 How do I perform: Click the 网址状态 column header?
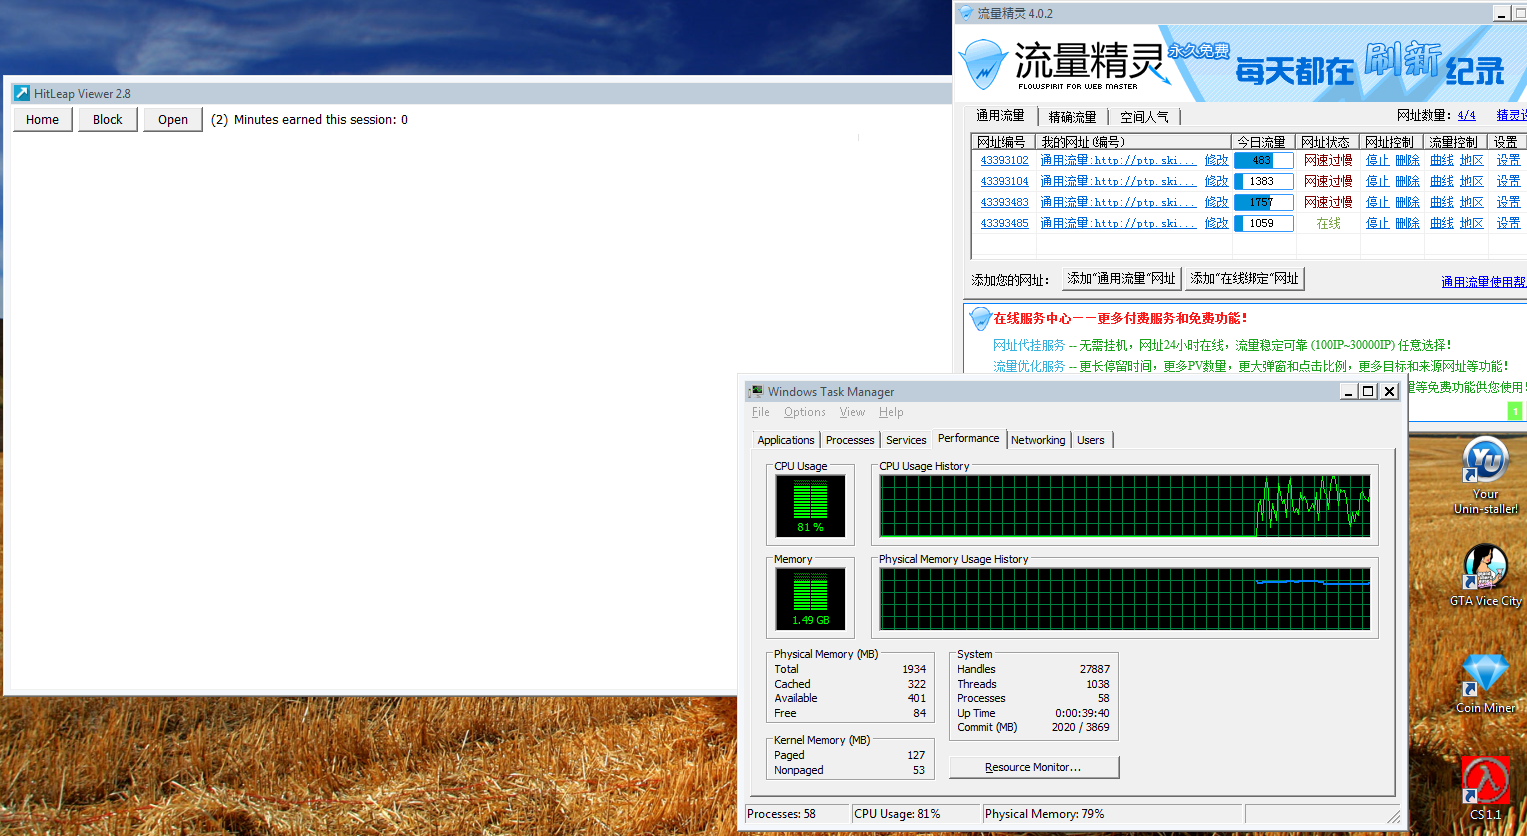(1327, 142)
